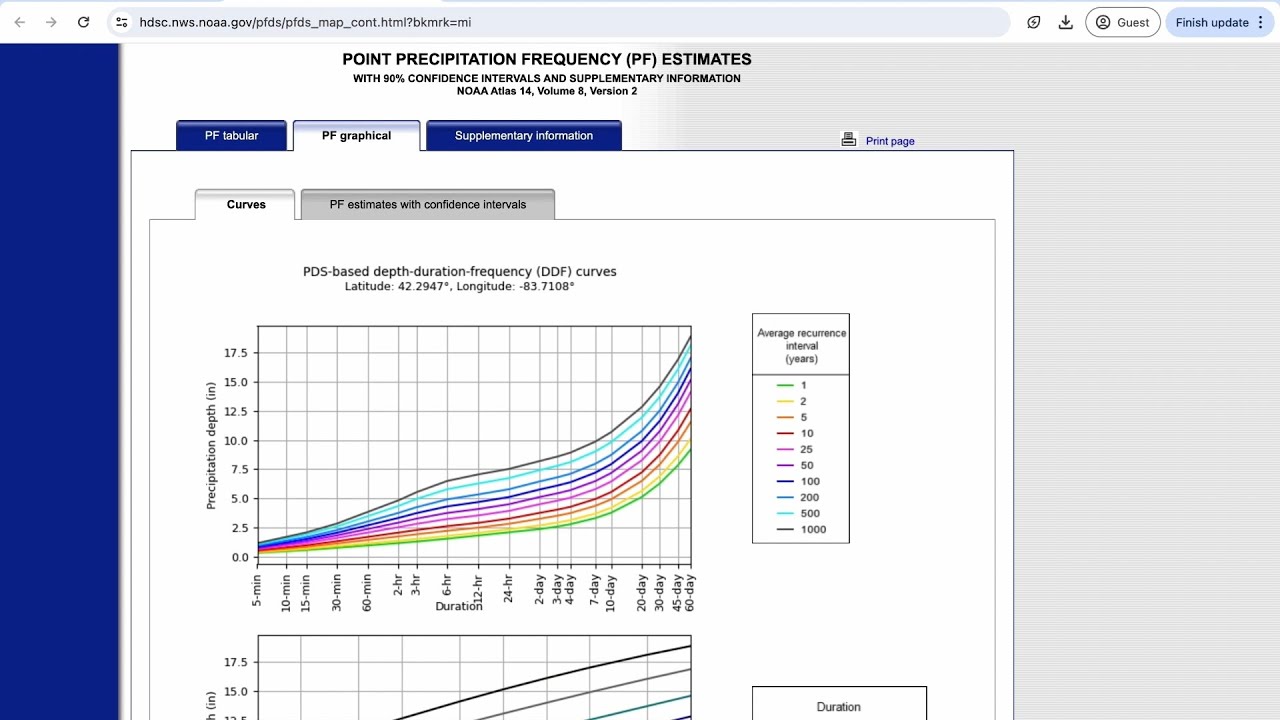
Task: Click the 24-hr label on the duration axis
Action: tap(509, 589)
